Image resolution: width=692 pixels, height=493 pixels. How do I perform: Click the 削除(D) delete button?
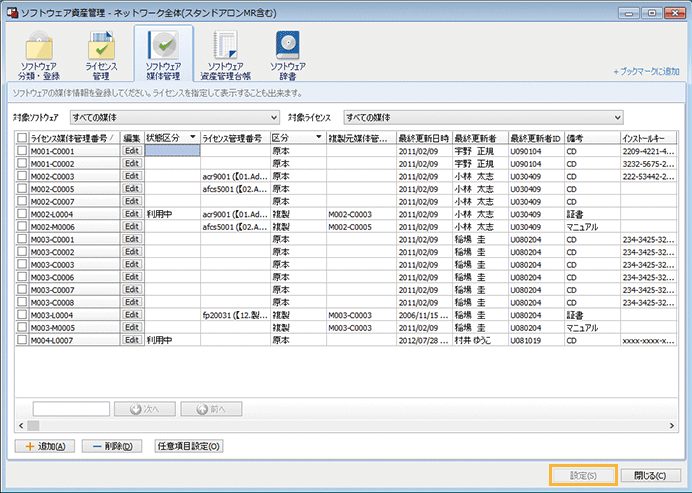point(112,446)
